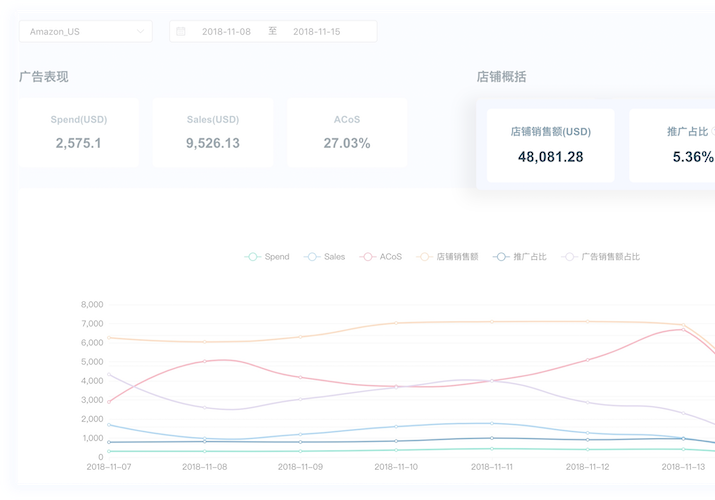This screenshot has height=500, width=715.
Task: Toggle the ACoS series in chart legend
Action: pyautogui.click(x=381, y=257)
